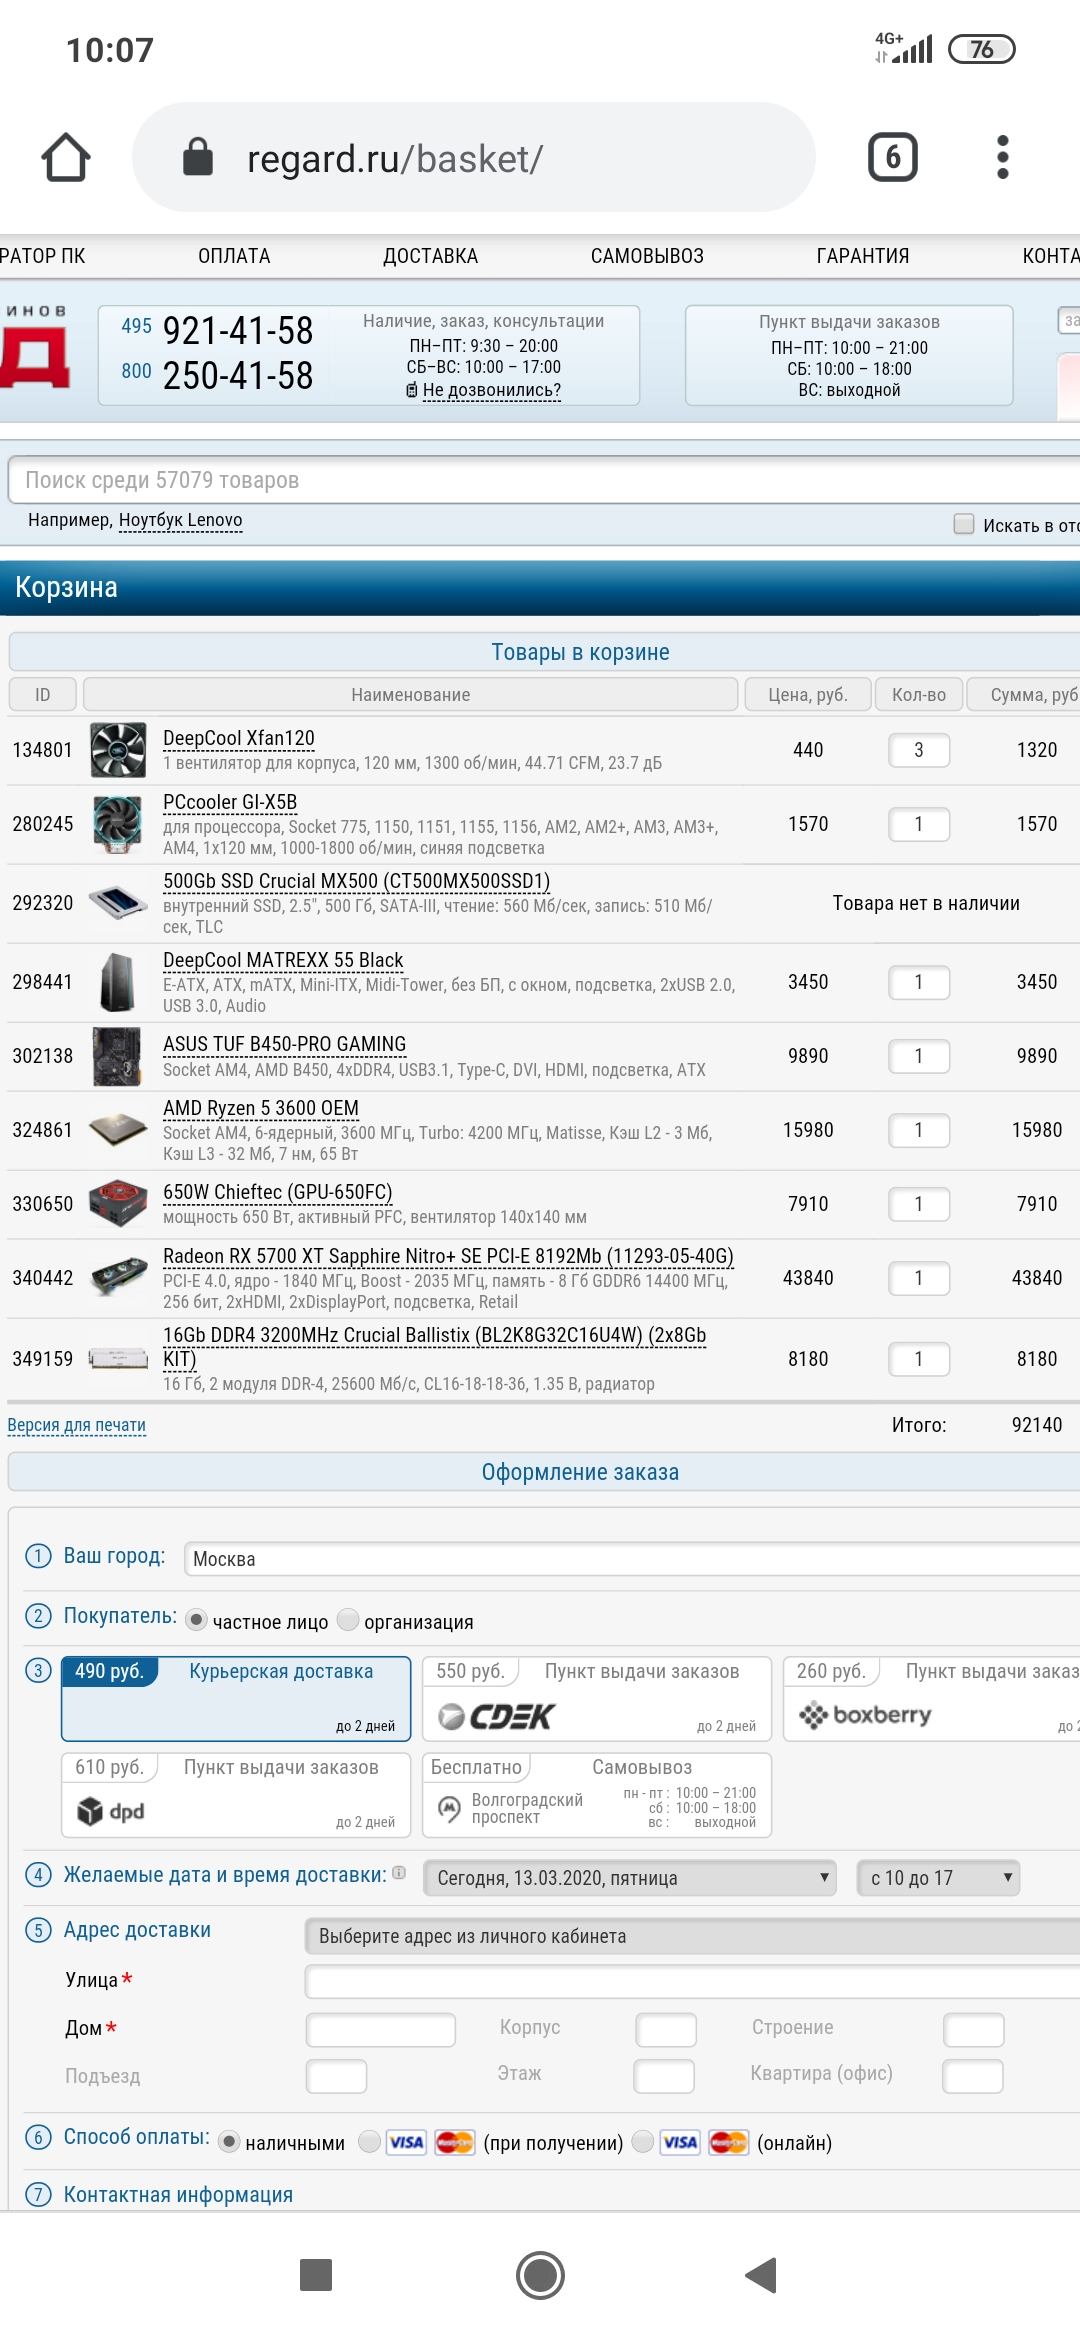Select card payment on receipt radio button
1080x2340 pixels.
point(369,2141)
